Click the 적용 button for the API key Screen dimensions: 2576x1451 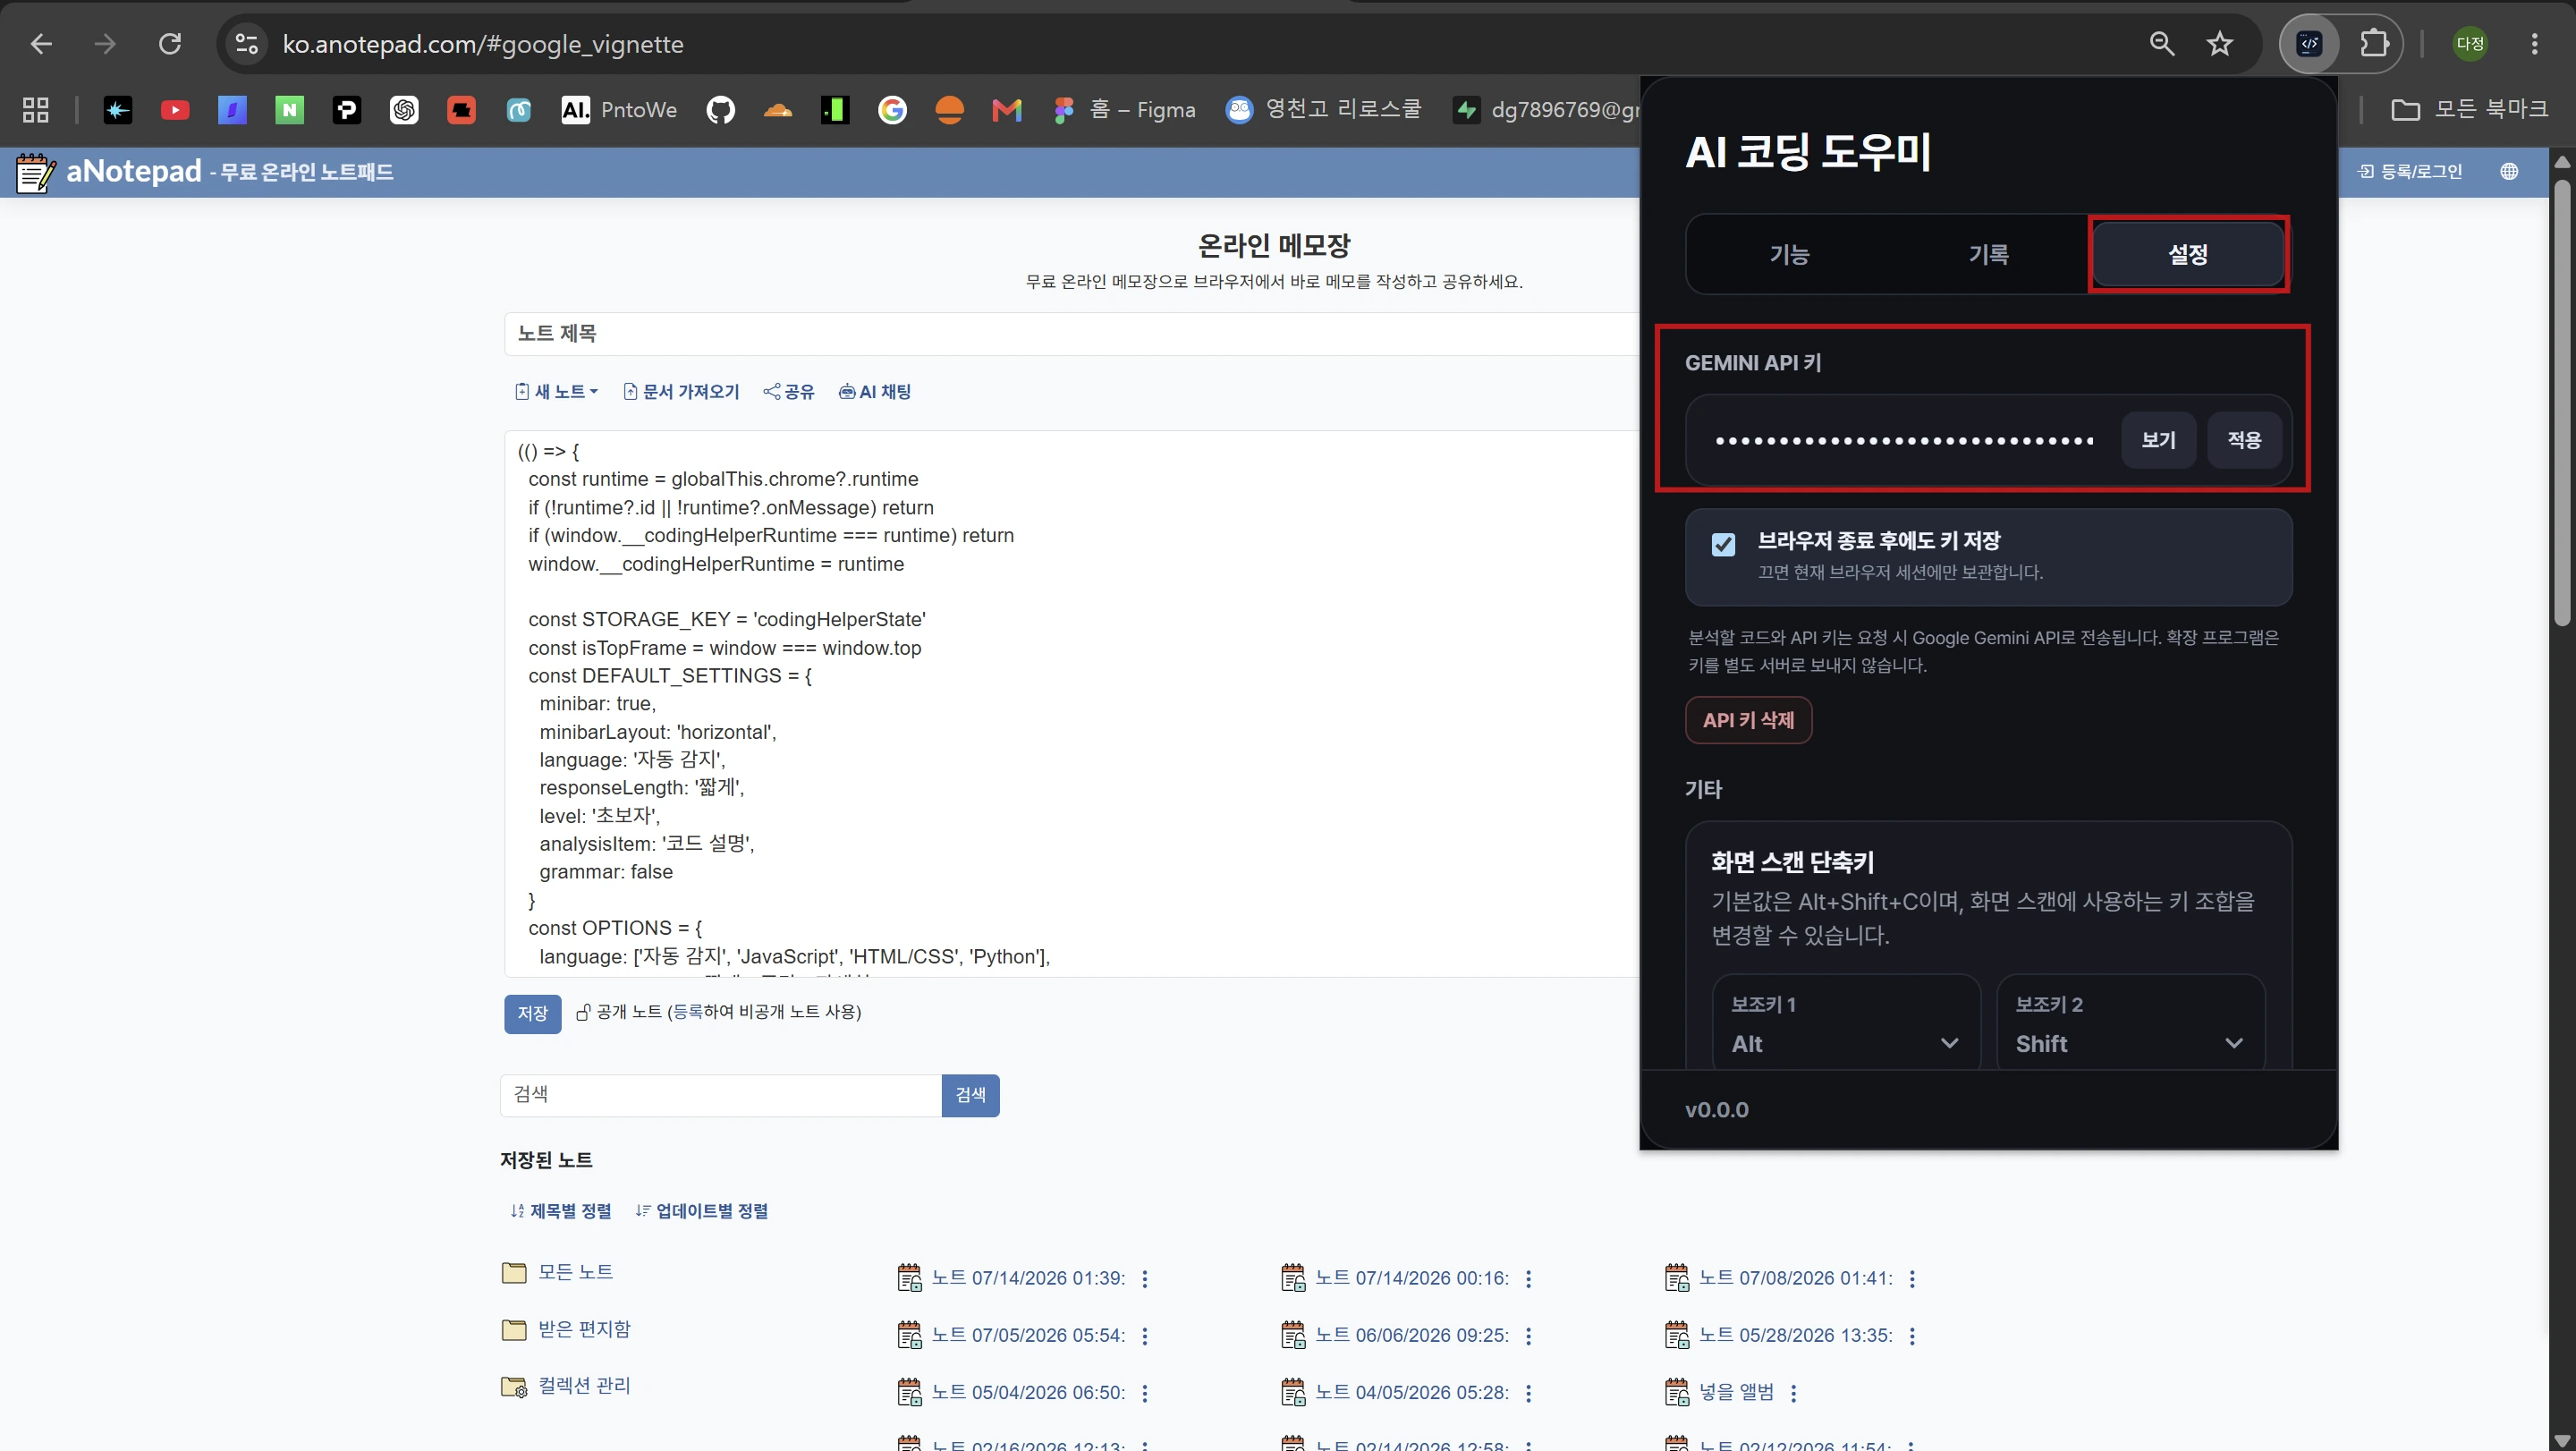pyautogui.click(x=2244, y=440)
